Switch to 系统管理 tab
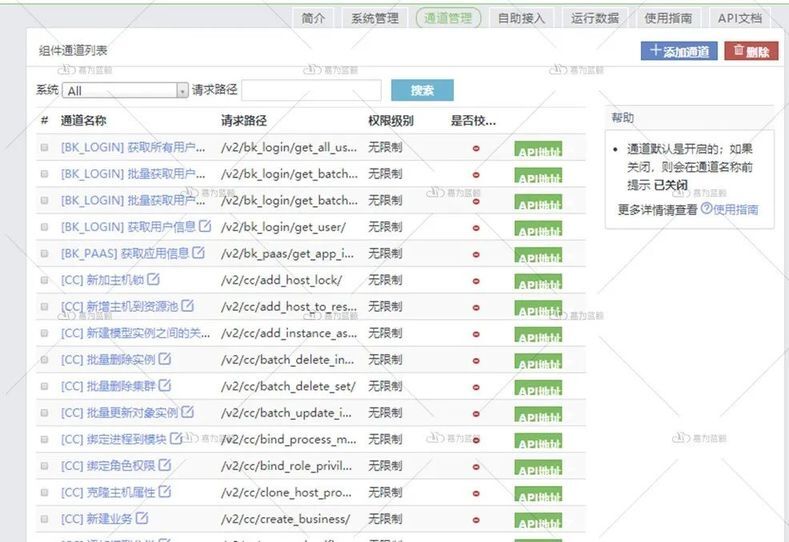Image resolution: width=789 pixels, height=542 pixels. (374, 18)
